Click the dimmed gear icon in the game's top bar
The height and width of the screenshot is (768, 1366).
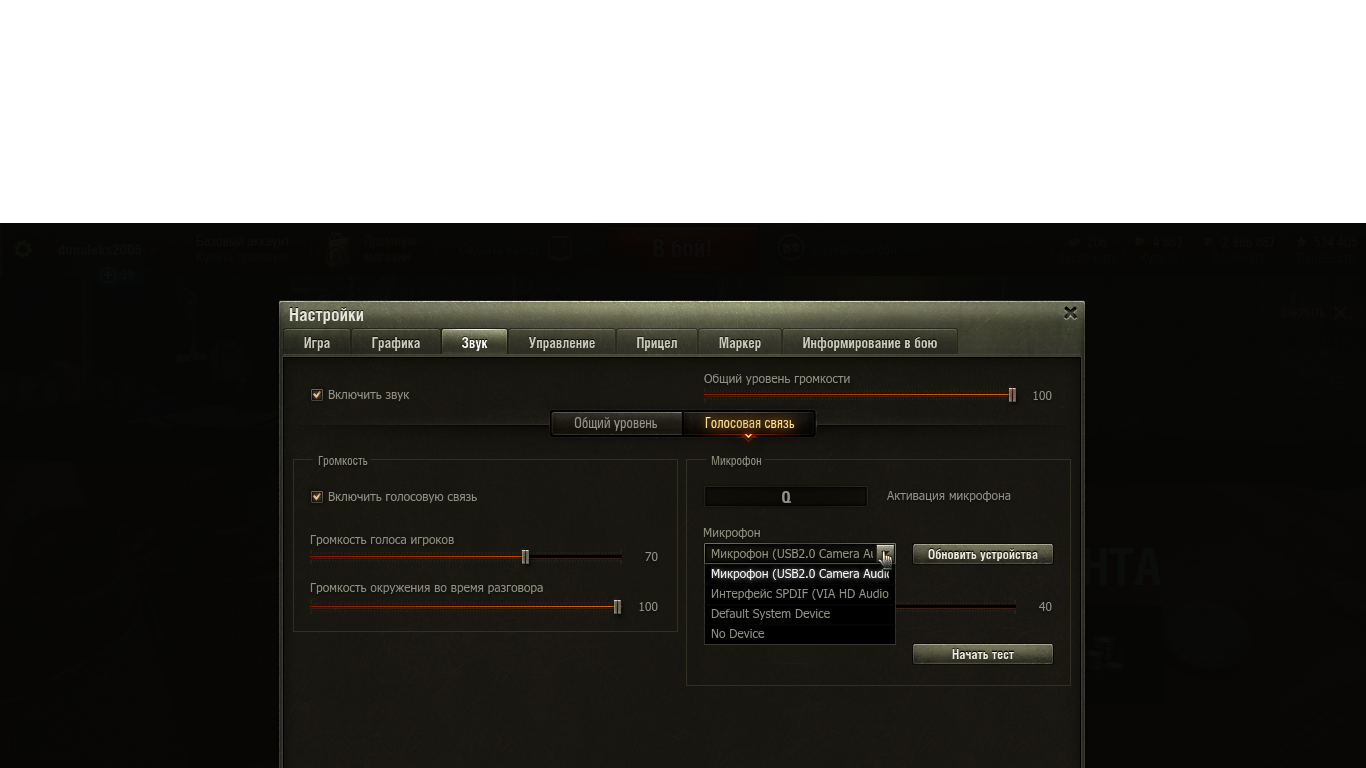(23, 249)
